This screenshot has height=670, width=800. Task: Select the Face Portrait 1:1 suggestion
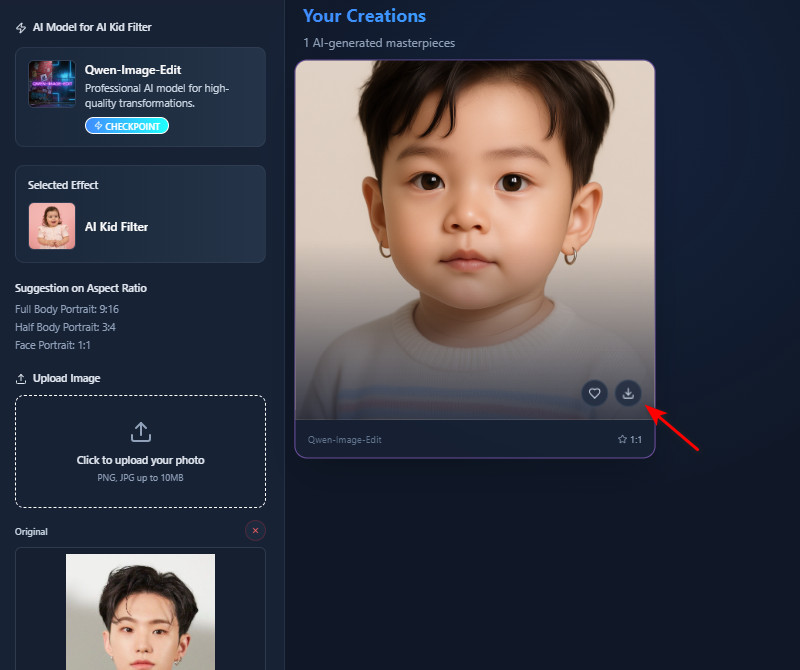click(55, 345)
